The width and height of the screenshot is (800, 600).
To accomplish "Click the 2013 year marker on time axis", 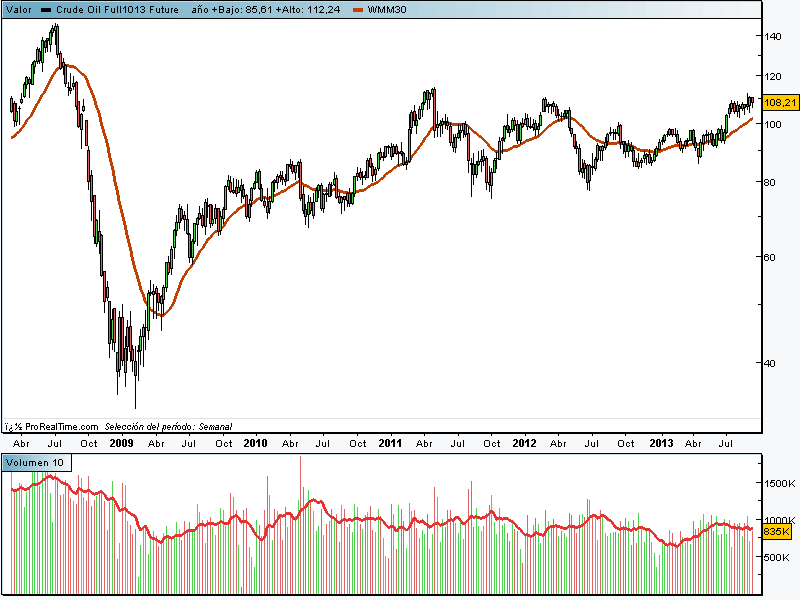I will [660, 443].
